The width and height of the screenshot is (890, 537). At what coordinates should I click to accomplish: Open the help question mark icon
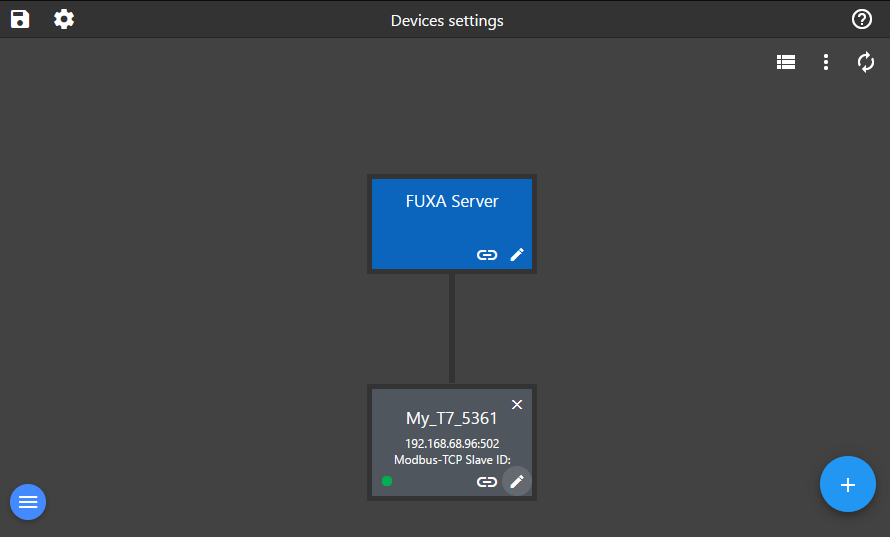pos(861,20)
